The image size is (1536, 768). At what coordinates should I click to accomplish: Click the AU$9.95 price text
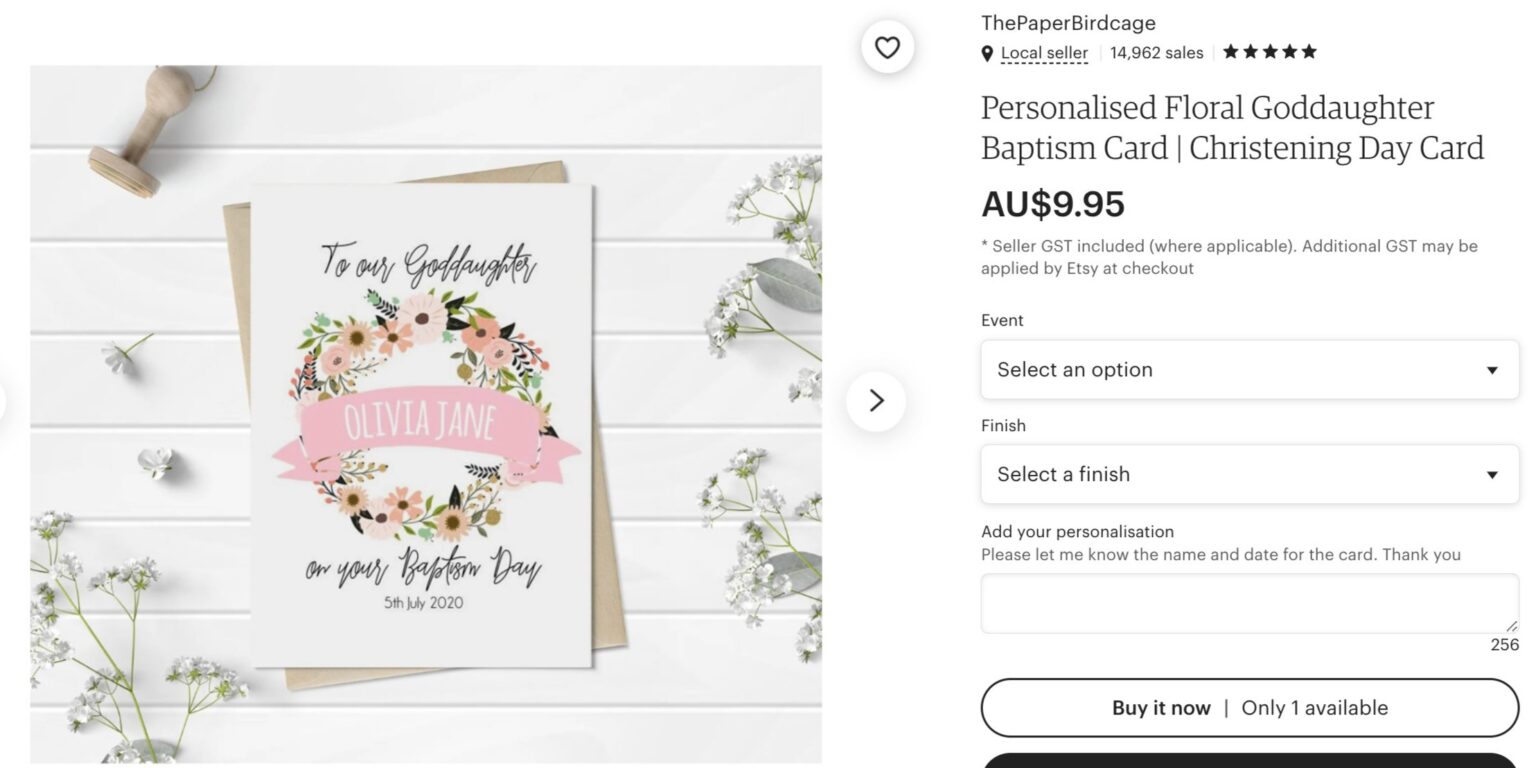(x=1052, y=205)
